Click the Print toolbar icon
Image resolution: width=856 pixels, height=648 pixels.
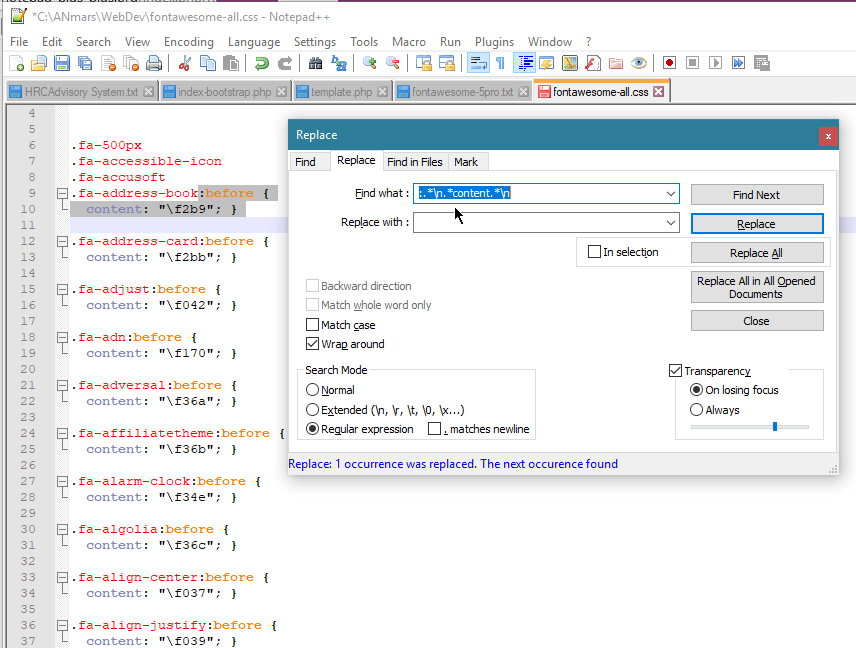(x=154, y=63)
